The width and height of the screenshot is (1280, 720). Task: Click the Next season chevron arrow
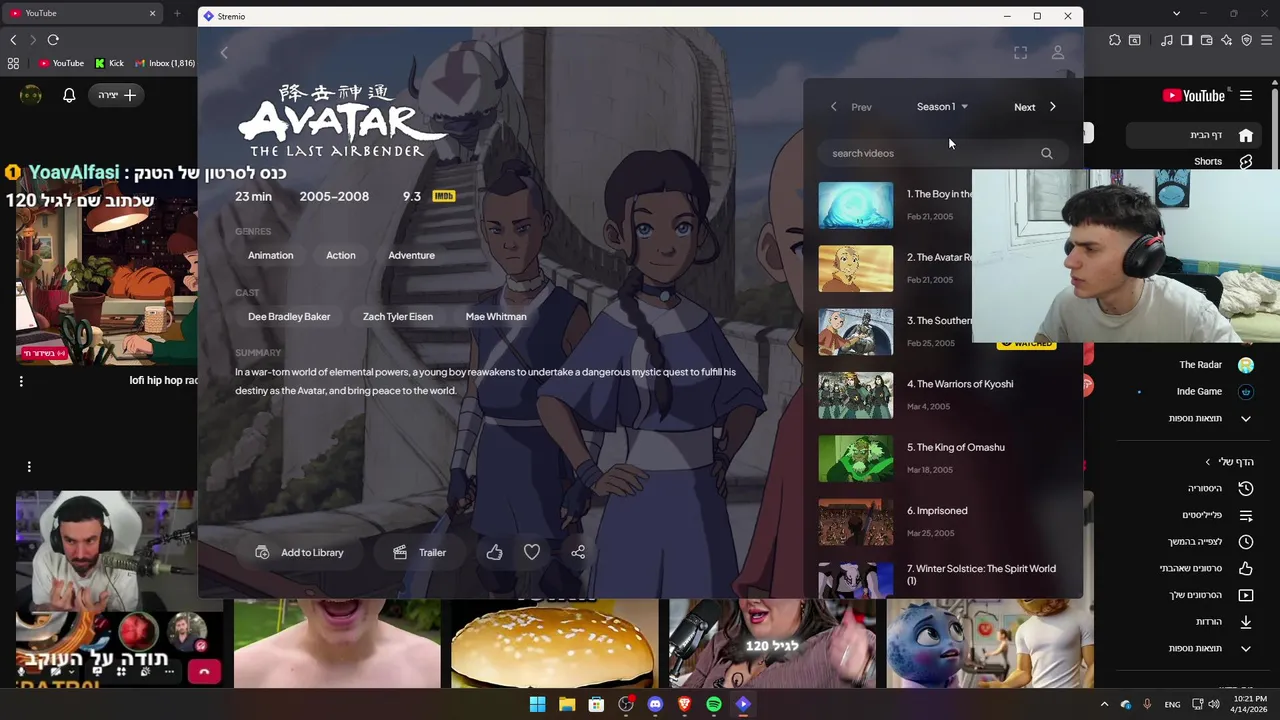[1052, 107]
